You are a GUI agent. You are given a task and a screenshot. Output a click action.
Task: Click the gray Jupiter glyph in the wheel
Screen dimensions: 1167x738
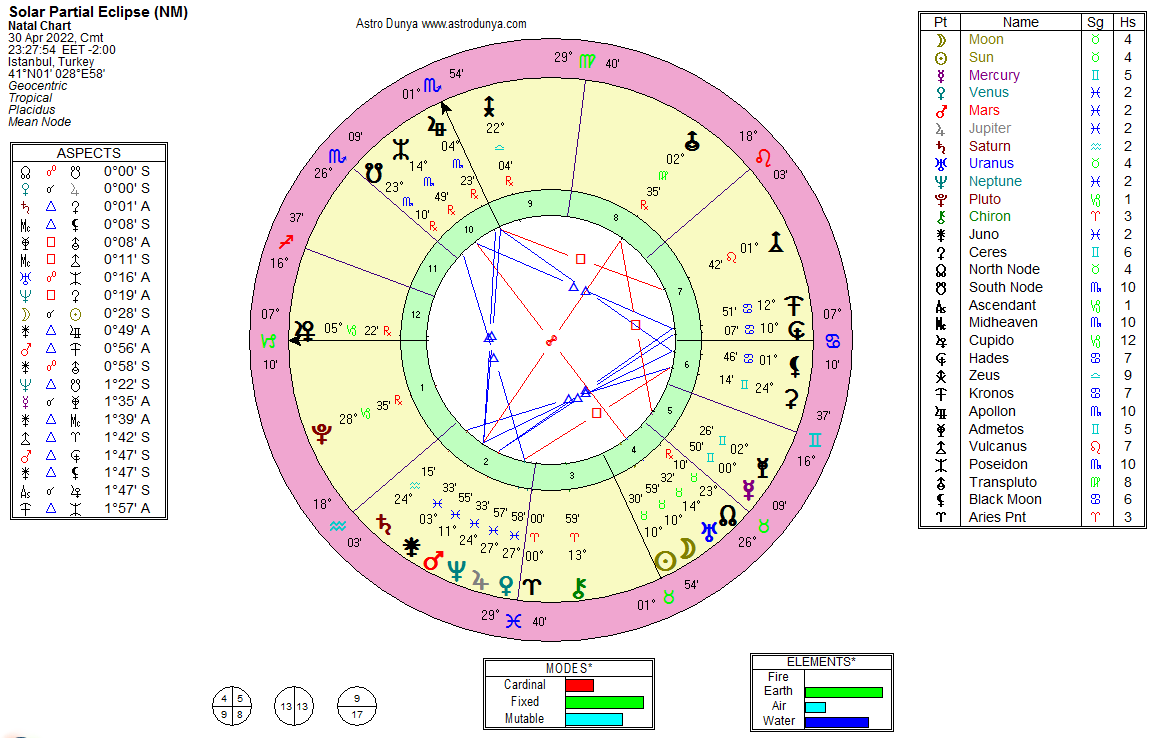point(480,580)
